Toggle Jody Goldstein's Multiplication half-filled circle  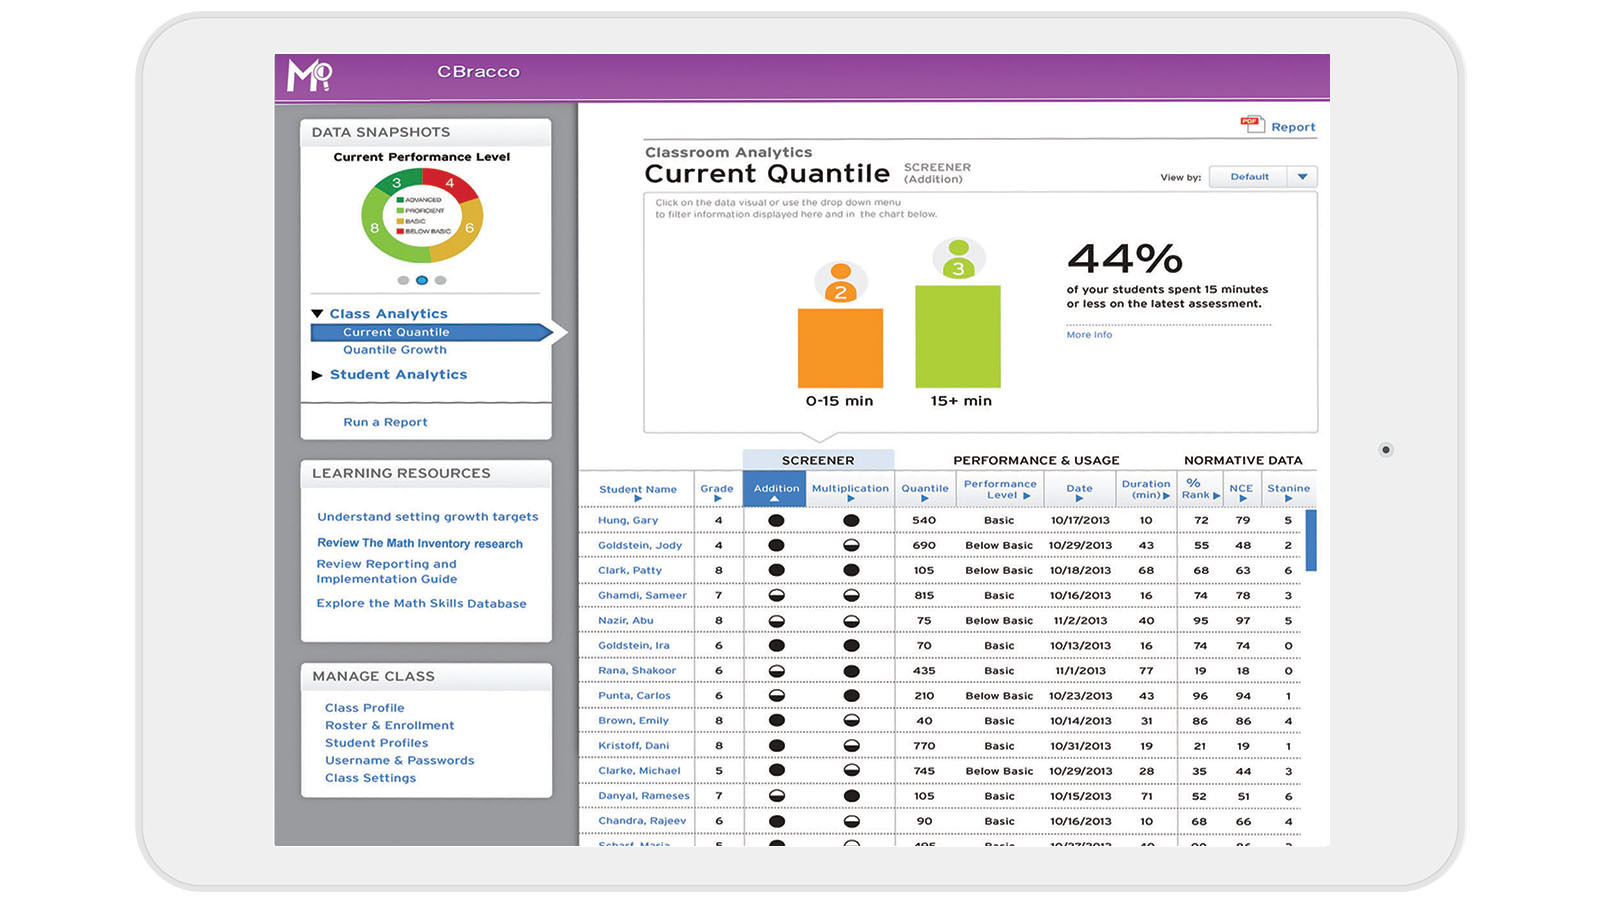coord(850,545)
